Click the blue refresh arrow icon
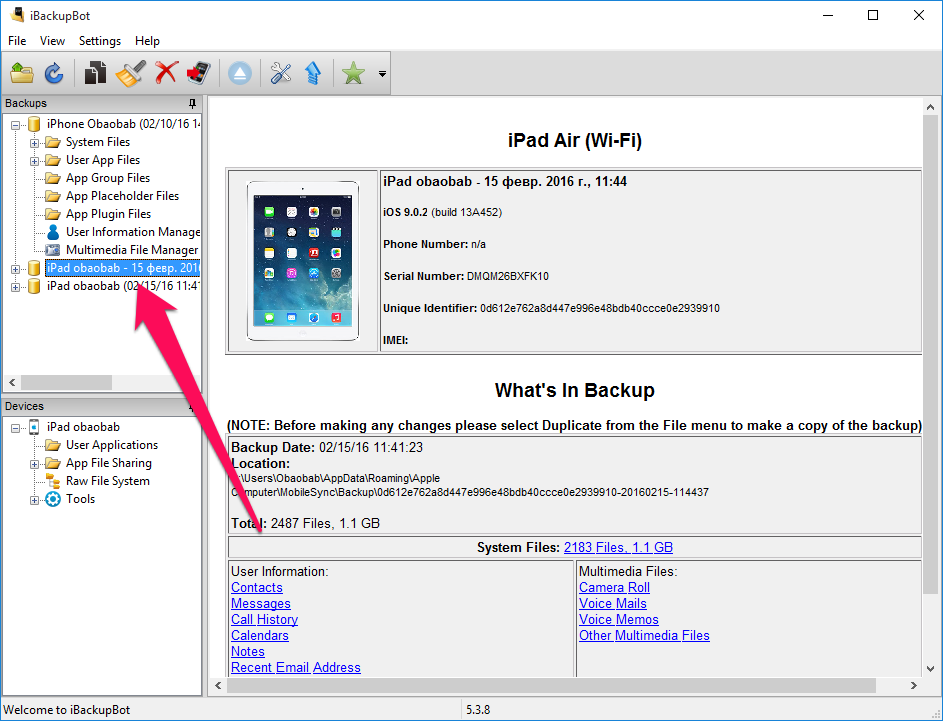The image size is (943, 721). click(x=54, y=73)
